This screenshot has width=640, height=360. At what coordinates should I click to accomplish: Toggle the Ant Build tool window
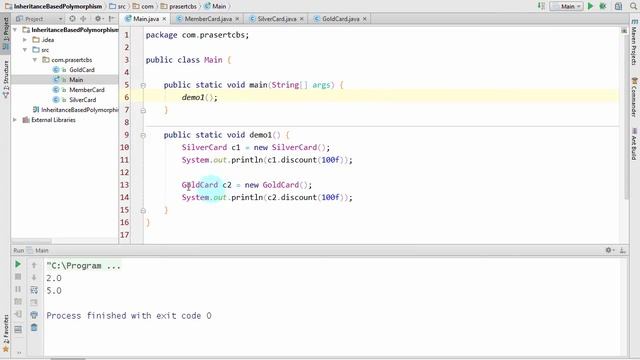[634, 144]
